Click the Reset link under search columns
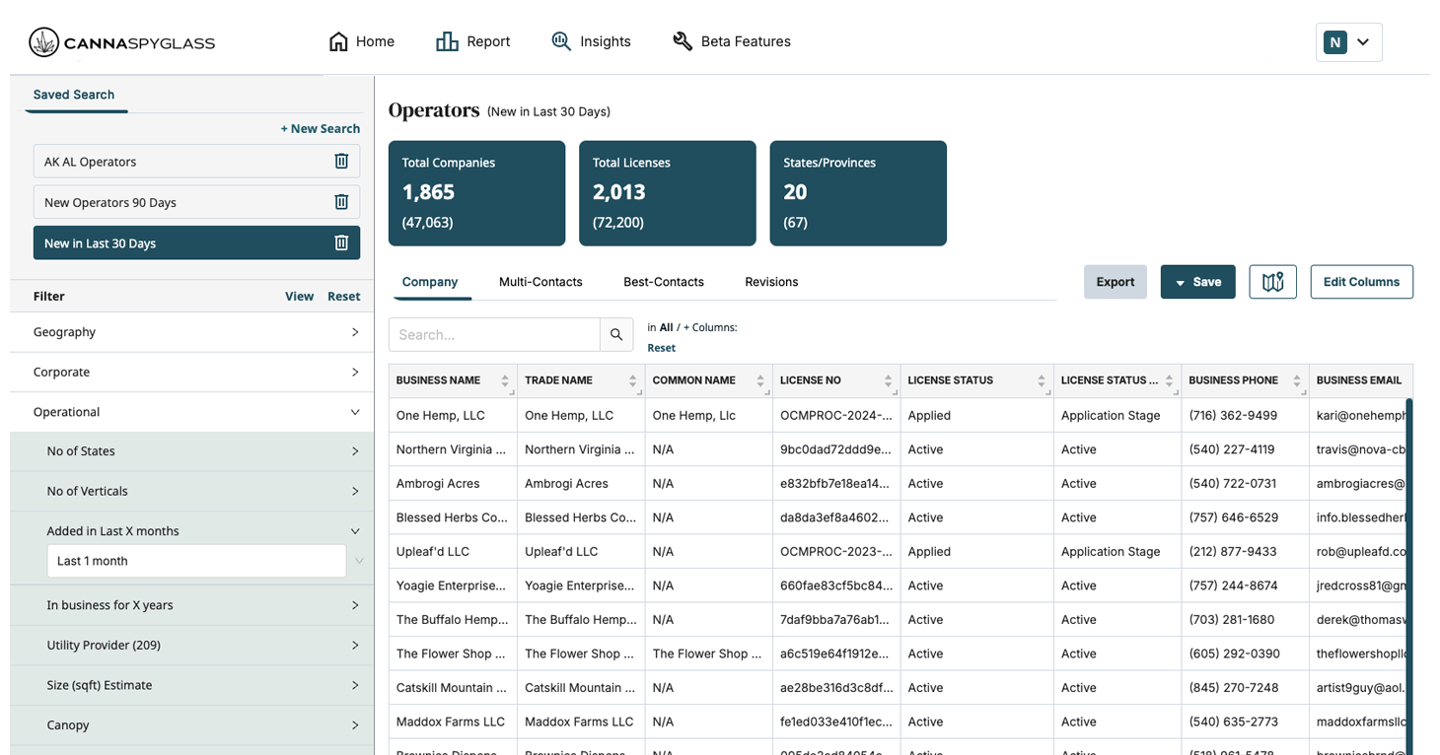This screenshot has width=1440, height=755. 661,348
